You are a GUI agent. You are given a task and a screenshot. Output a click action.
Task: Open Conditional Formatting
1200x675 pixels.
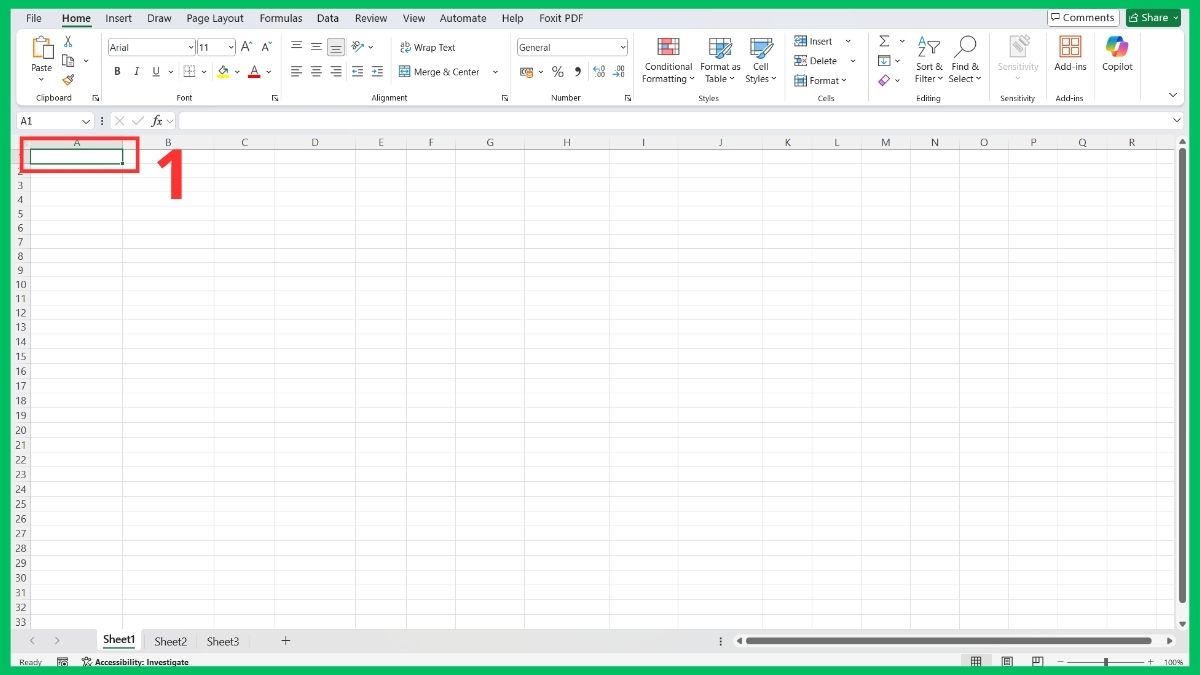(x=667, y=60)
